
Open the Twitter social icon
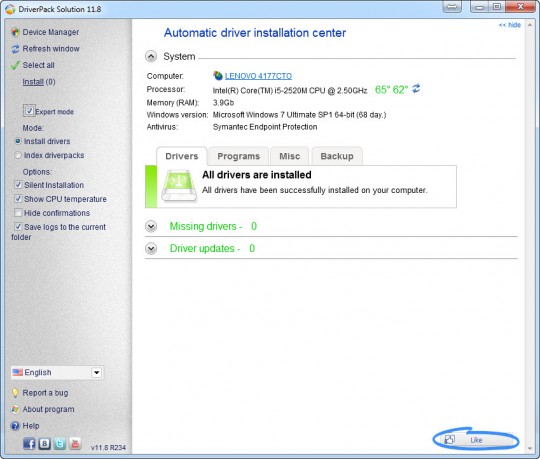tap(60, 444)
